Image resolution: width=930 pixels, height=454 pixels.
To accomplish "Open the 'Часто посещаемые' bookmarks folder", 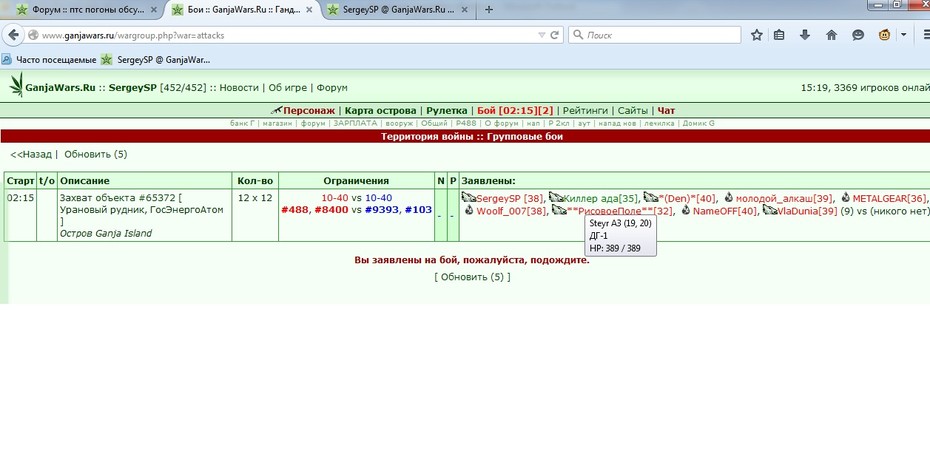I will (49, 59).
